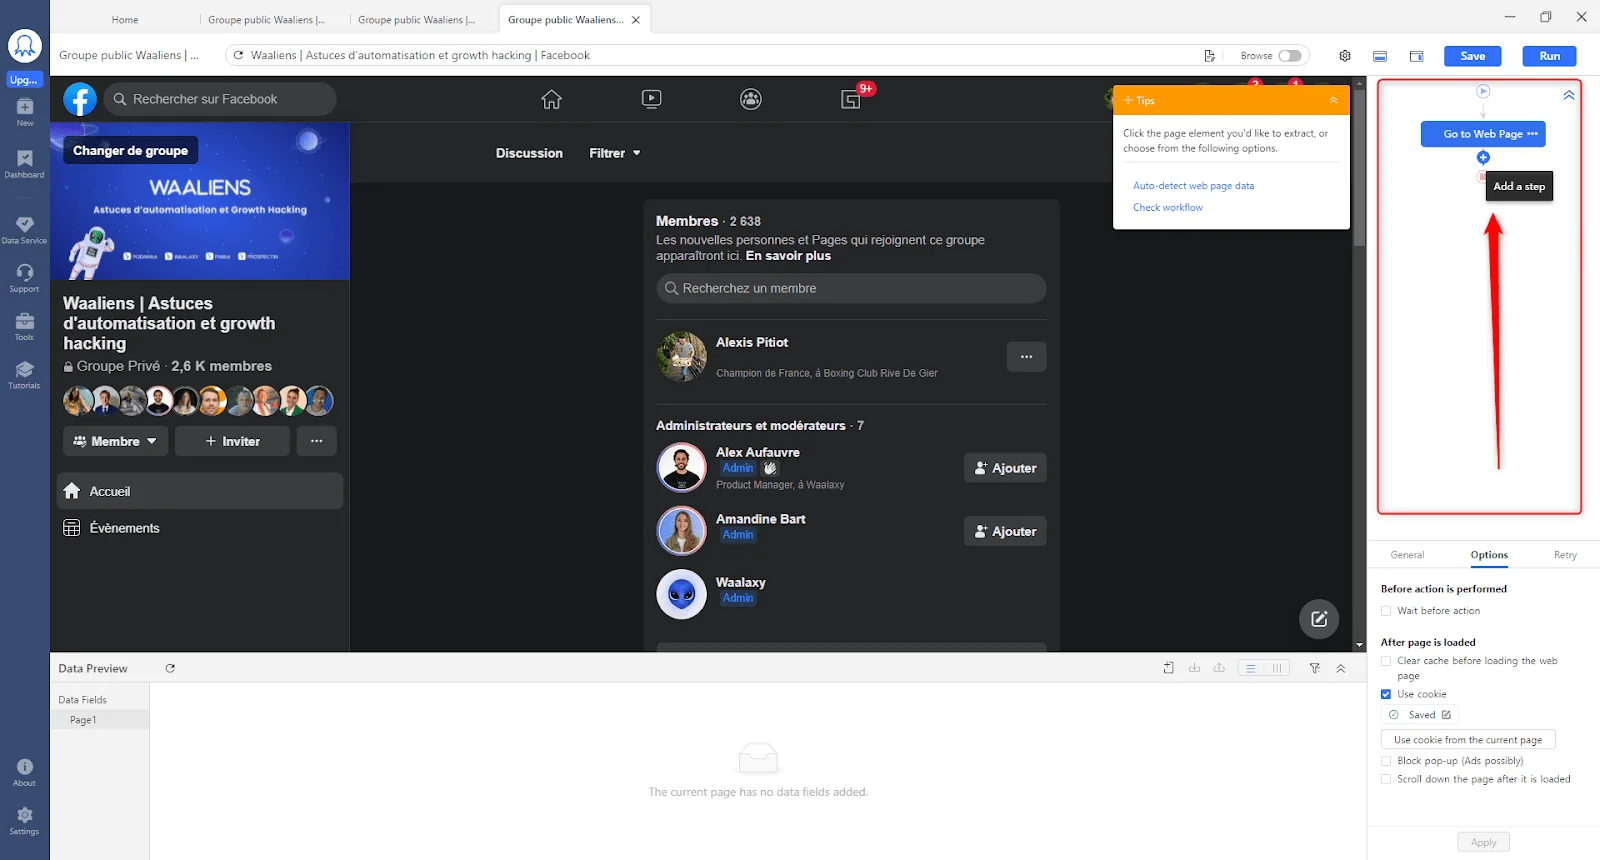The height and width of the screenshot is (860, 1600).
Task: Open the Data Service section
Action: pyautogui.click(x=25, y=230)
